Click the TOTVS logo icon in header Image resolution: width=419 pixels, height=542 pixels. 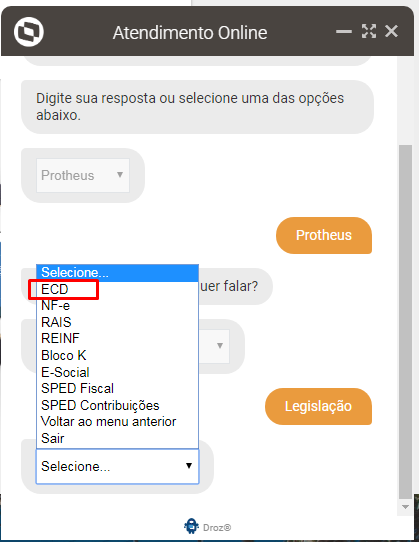tap(29, 32)
